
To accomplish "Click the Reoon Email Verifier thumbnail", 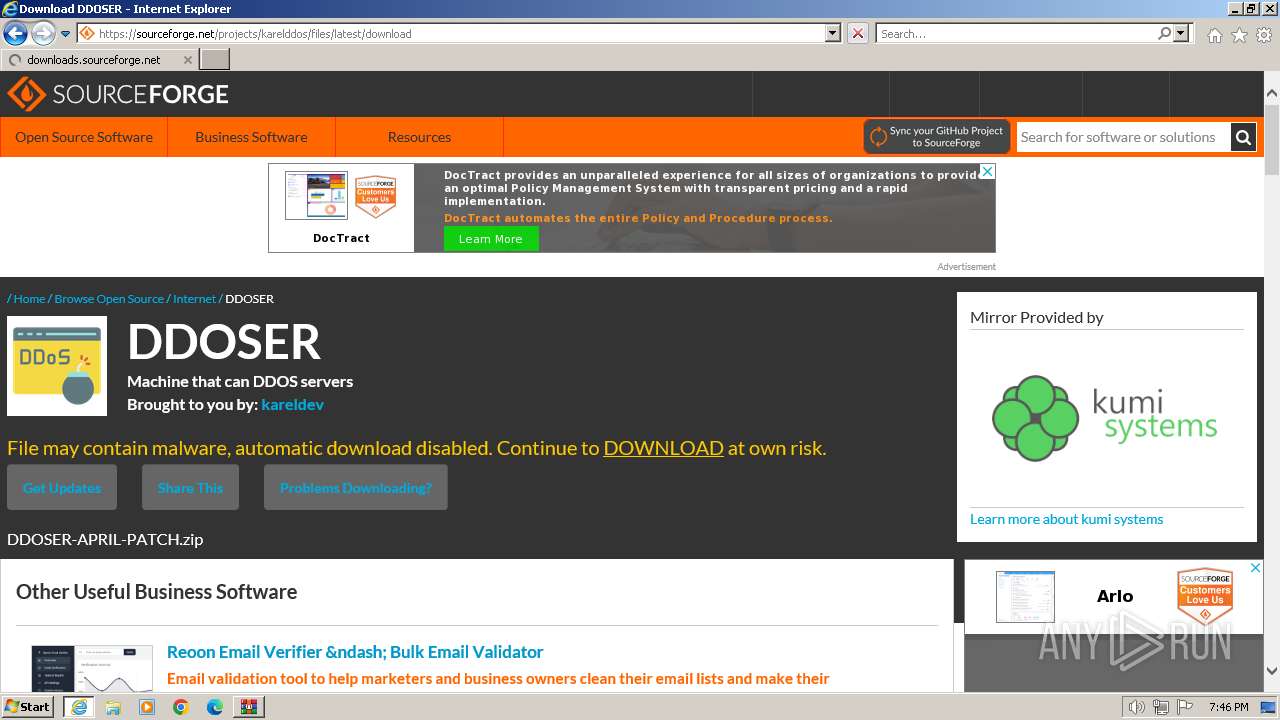I will [92, 668].
